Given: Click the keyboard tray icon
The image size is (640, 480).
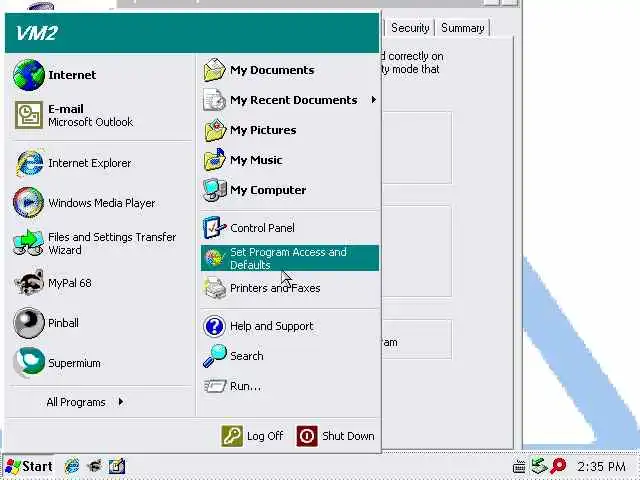Looking at the screenshot, I should coord(519,466).
